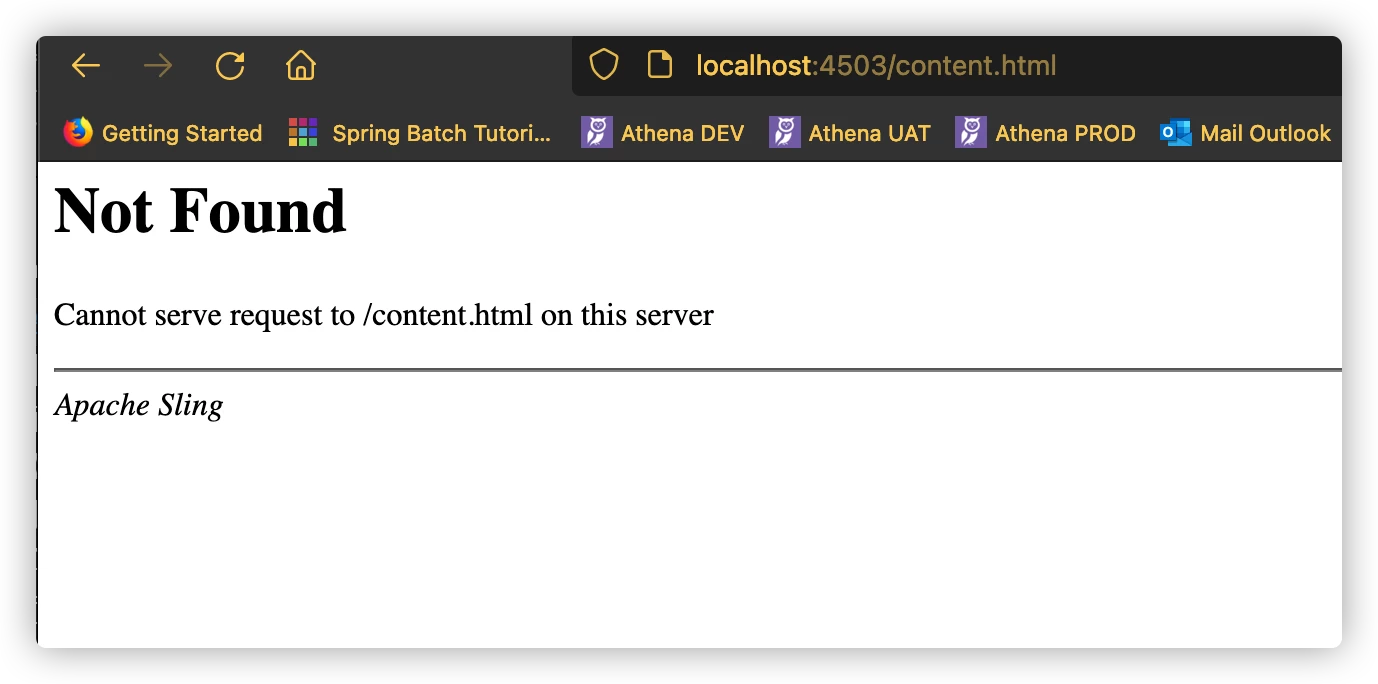1378x684 pixels.
Task: Reload the current page
Action: tap(230, 66)
